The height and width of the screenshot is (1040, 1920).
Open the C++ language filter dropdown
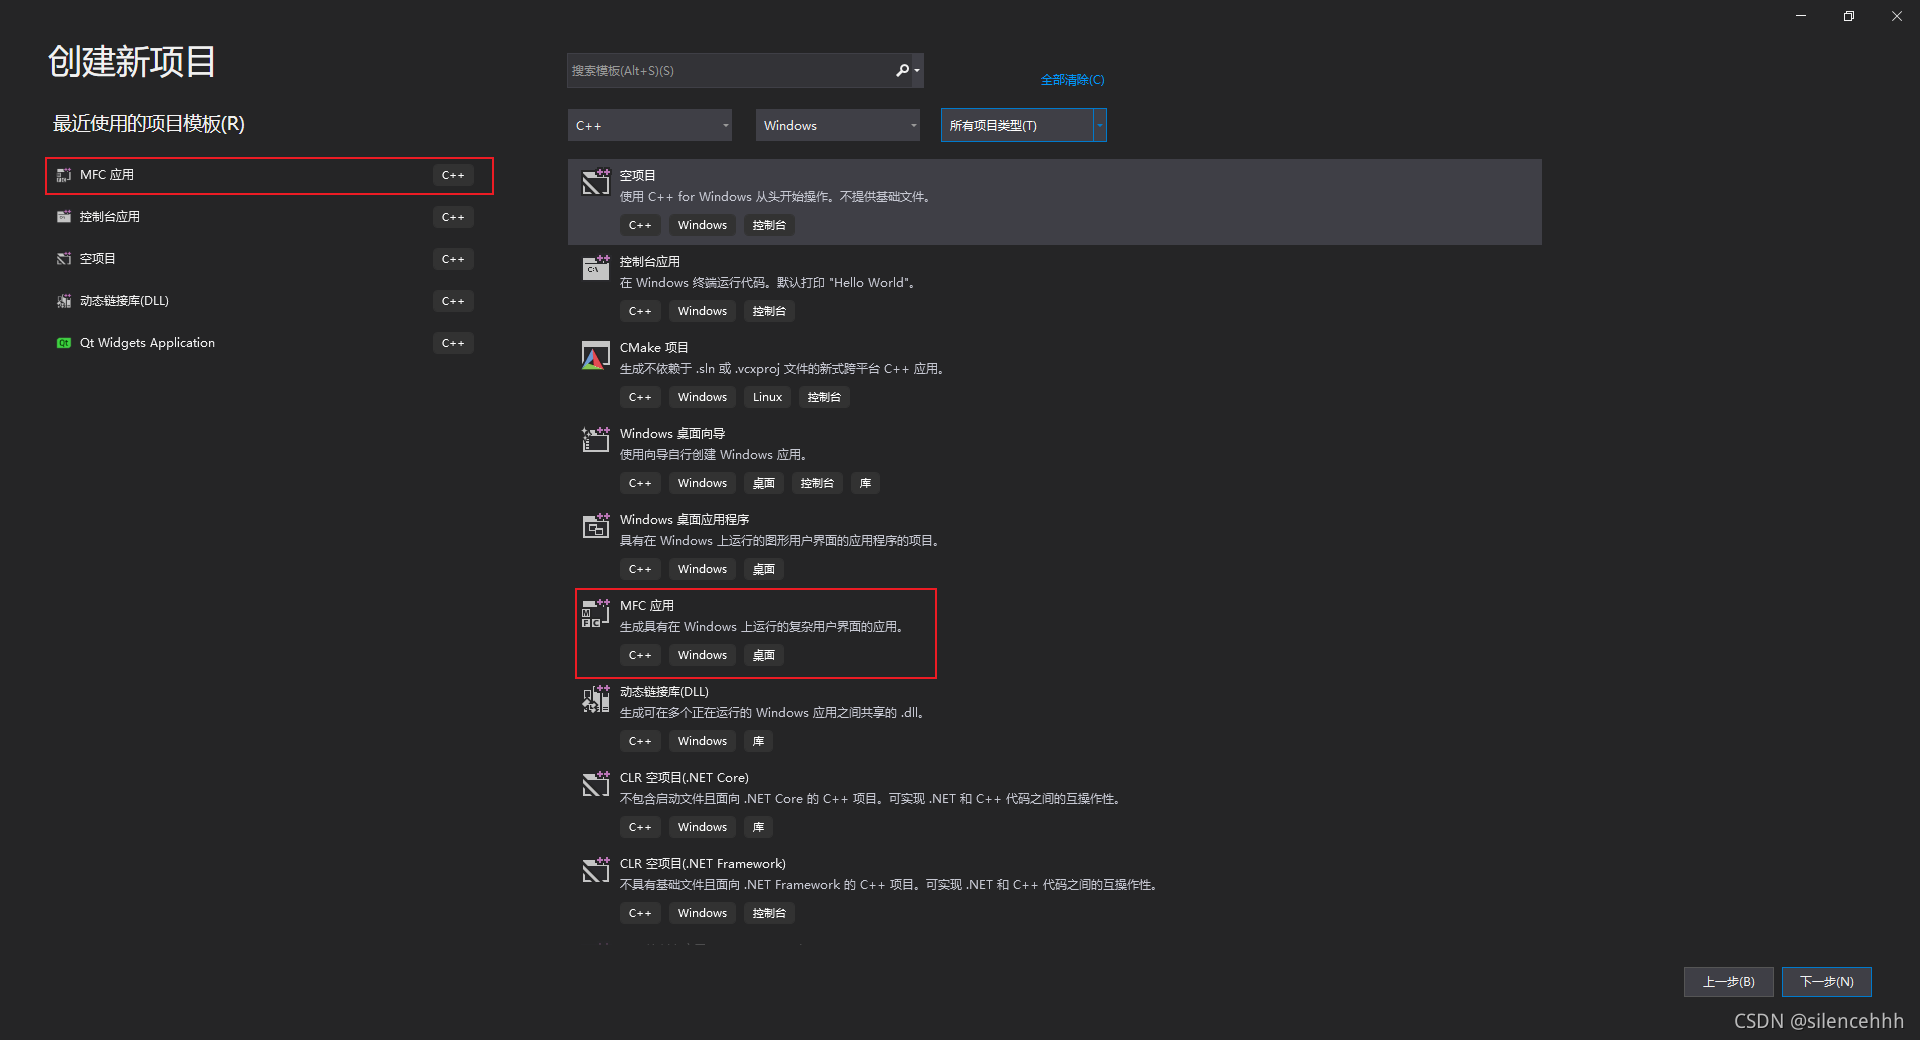pyautogui.click(x=650, y=125)
